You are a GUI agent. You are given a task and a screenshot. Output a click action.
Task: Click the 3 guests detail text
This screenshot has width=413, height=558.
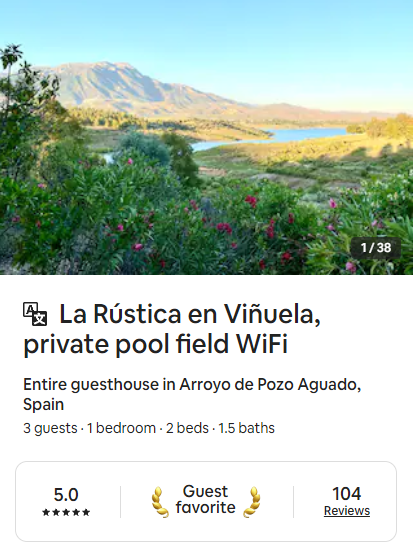pyautogui.click(x=50, y=428)
